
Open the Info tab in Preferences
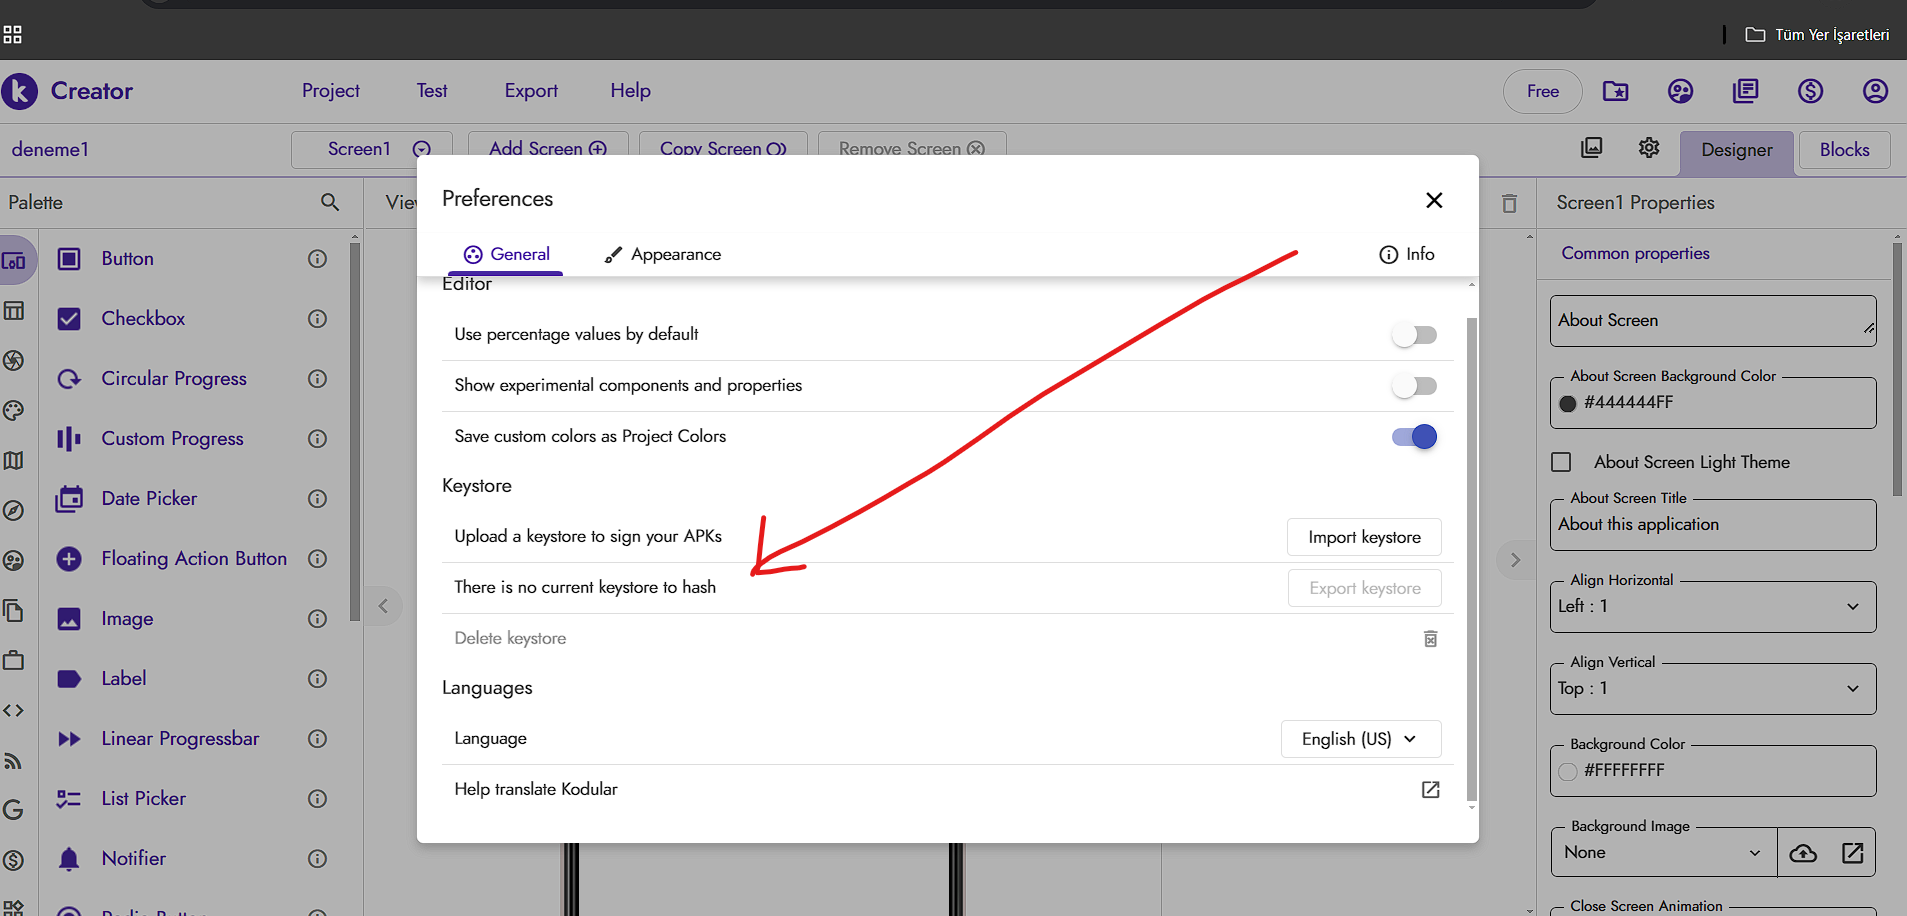point(1407,255)
